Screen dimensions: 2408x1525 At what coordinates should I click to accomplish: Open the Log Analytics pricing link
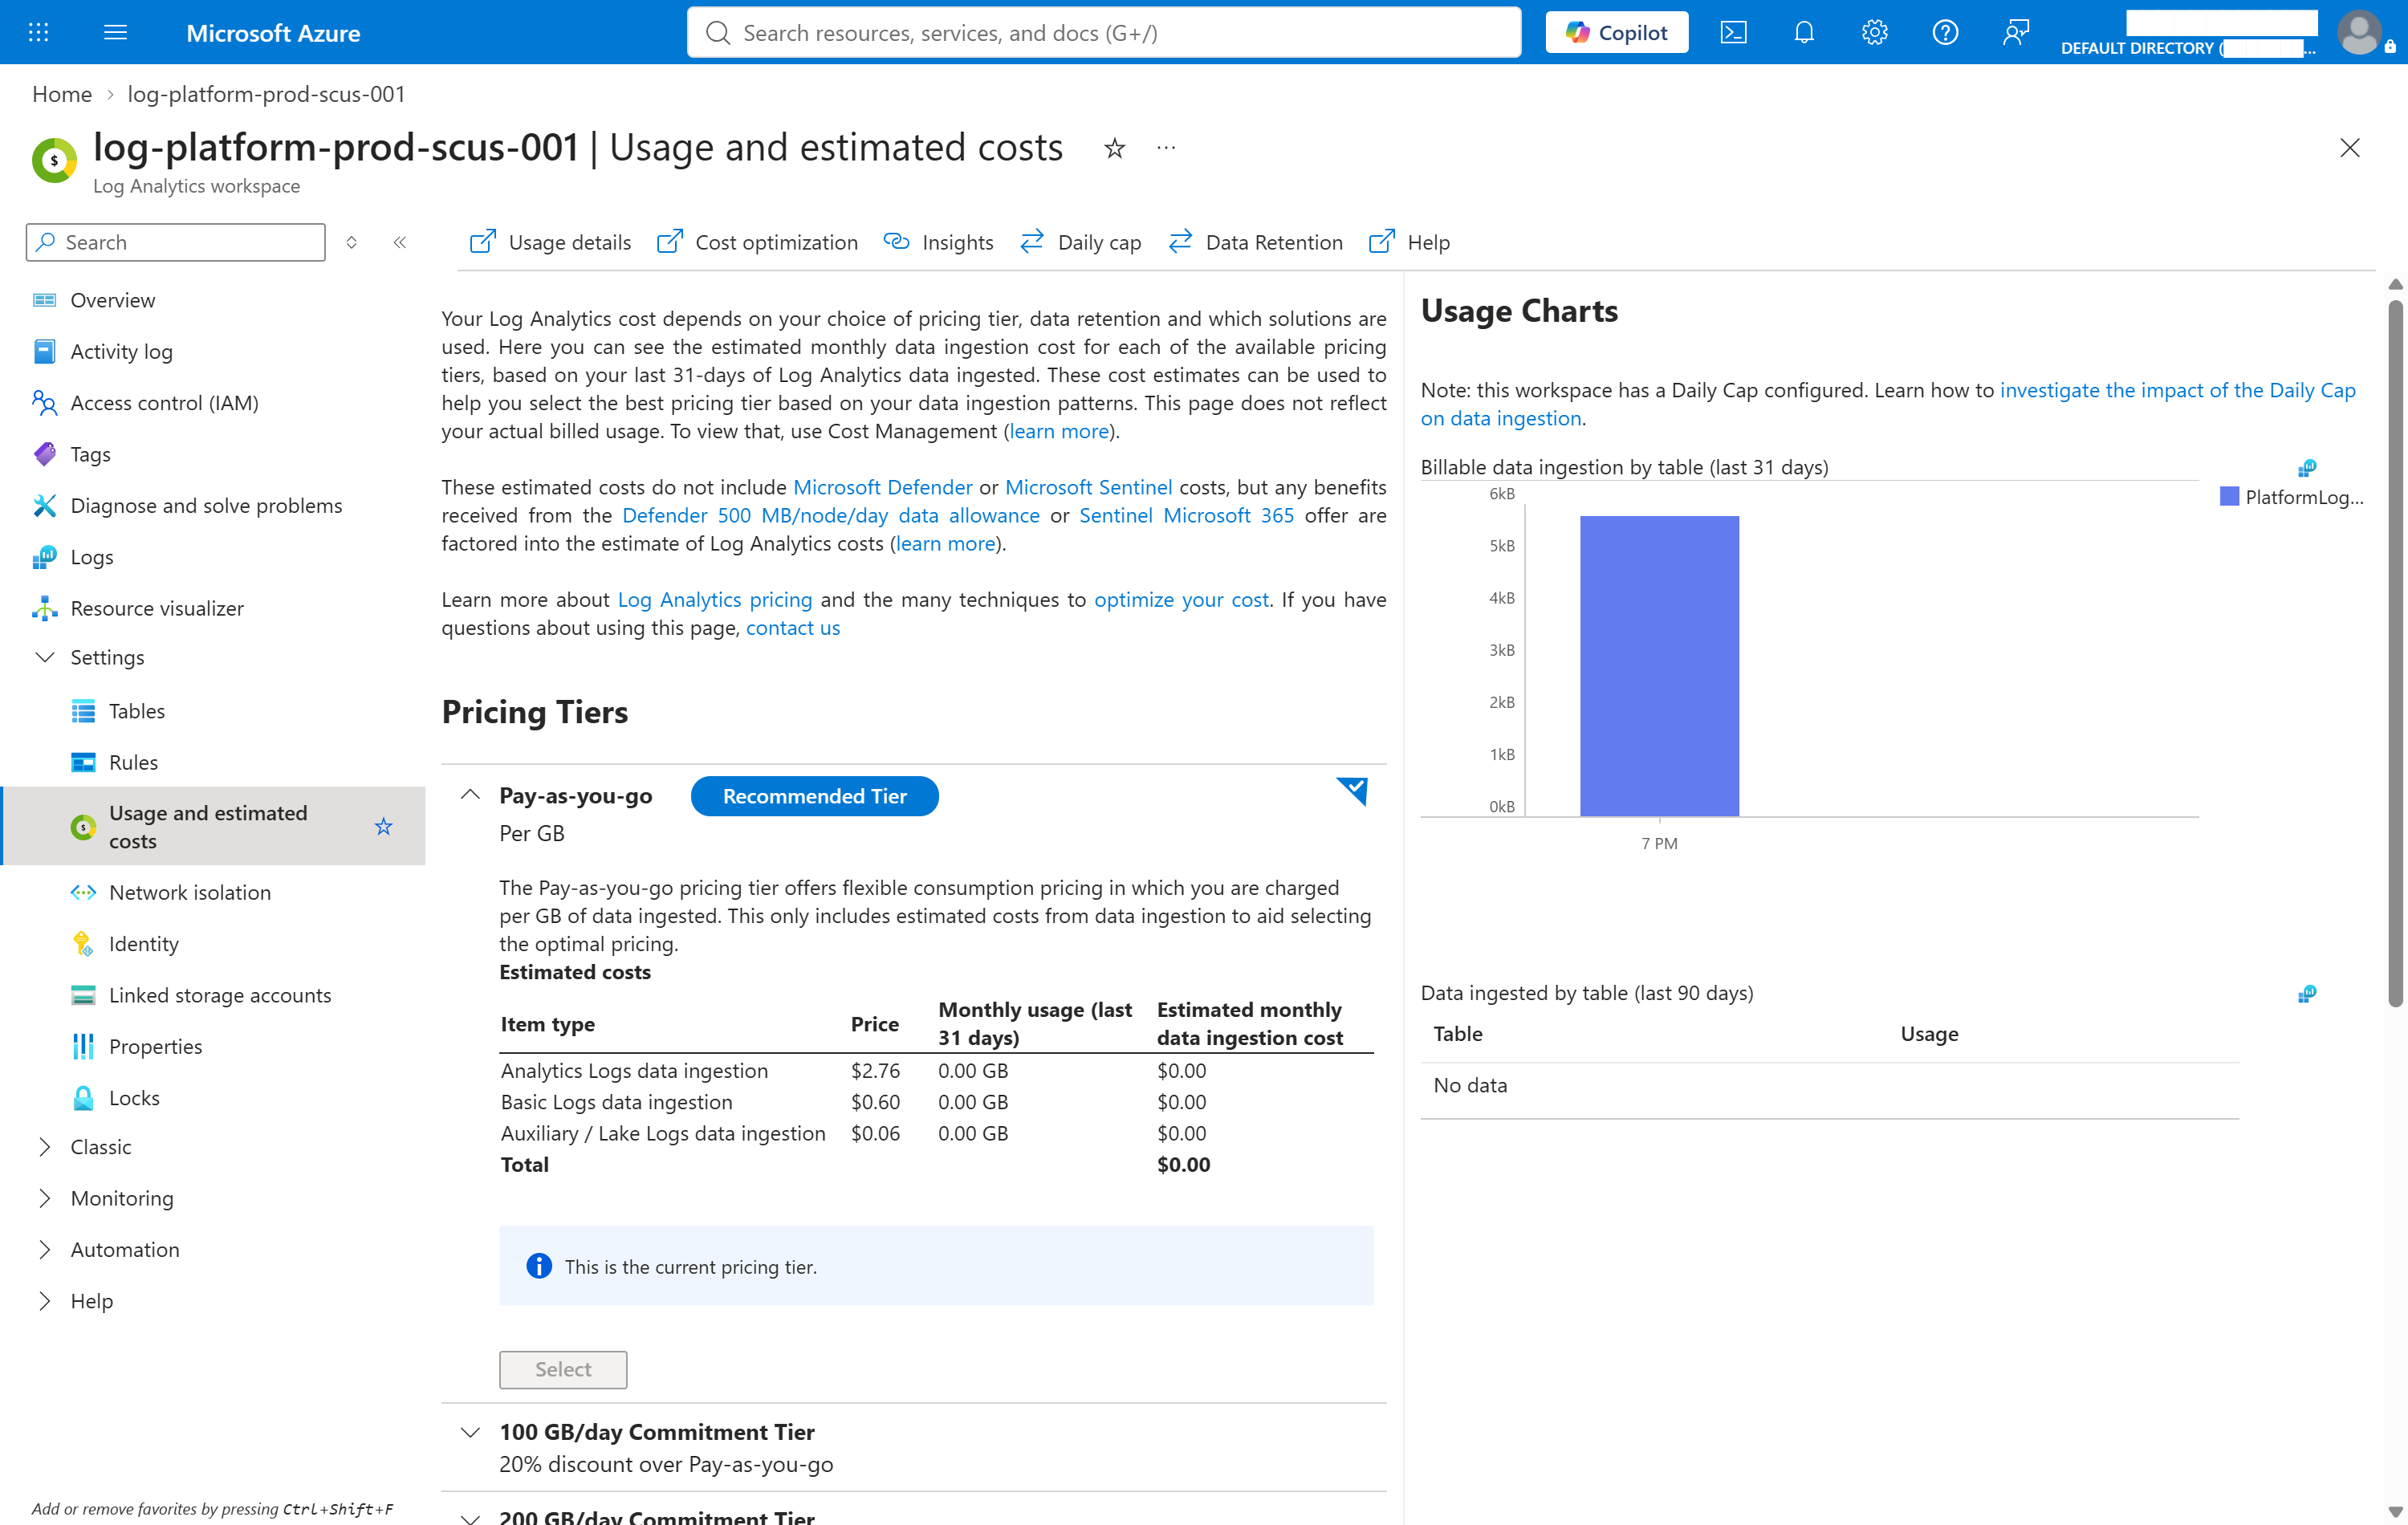tap(715, 599)
